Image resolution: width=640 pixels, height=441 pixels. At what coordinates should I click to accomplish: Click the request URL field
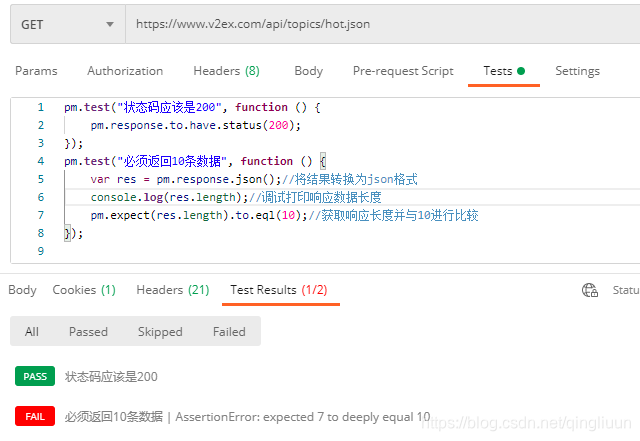[382, 24]
